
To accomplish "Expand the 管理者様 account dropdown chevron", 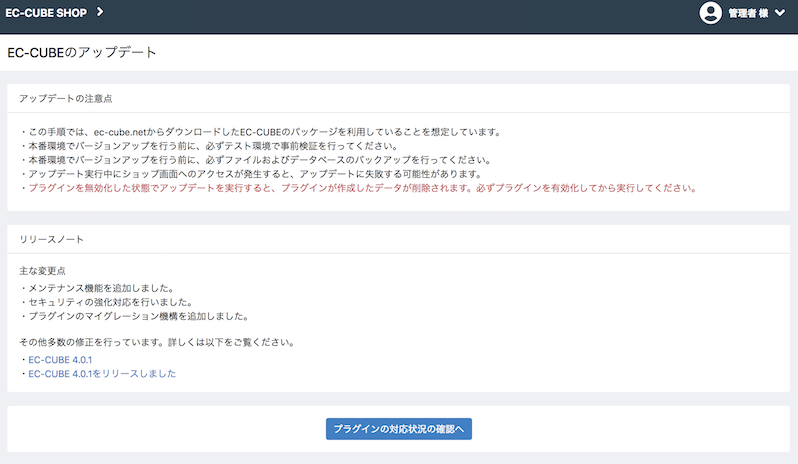I will click(780, 13).
